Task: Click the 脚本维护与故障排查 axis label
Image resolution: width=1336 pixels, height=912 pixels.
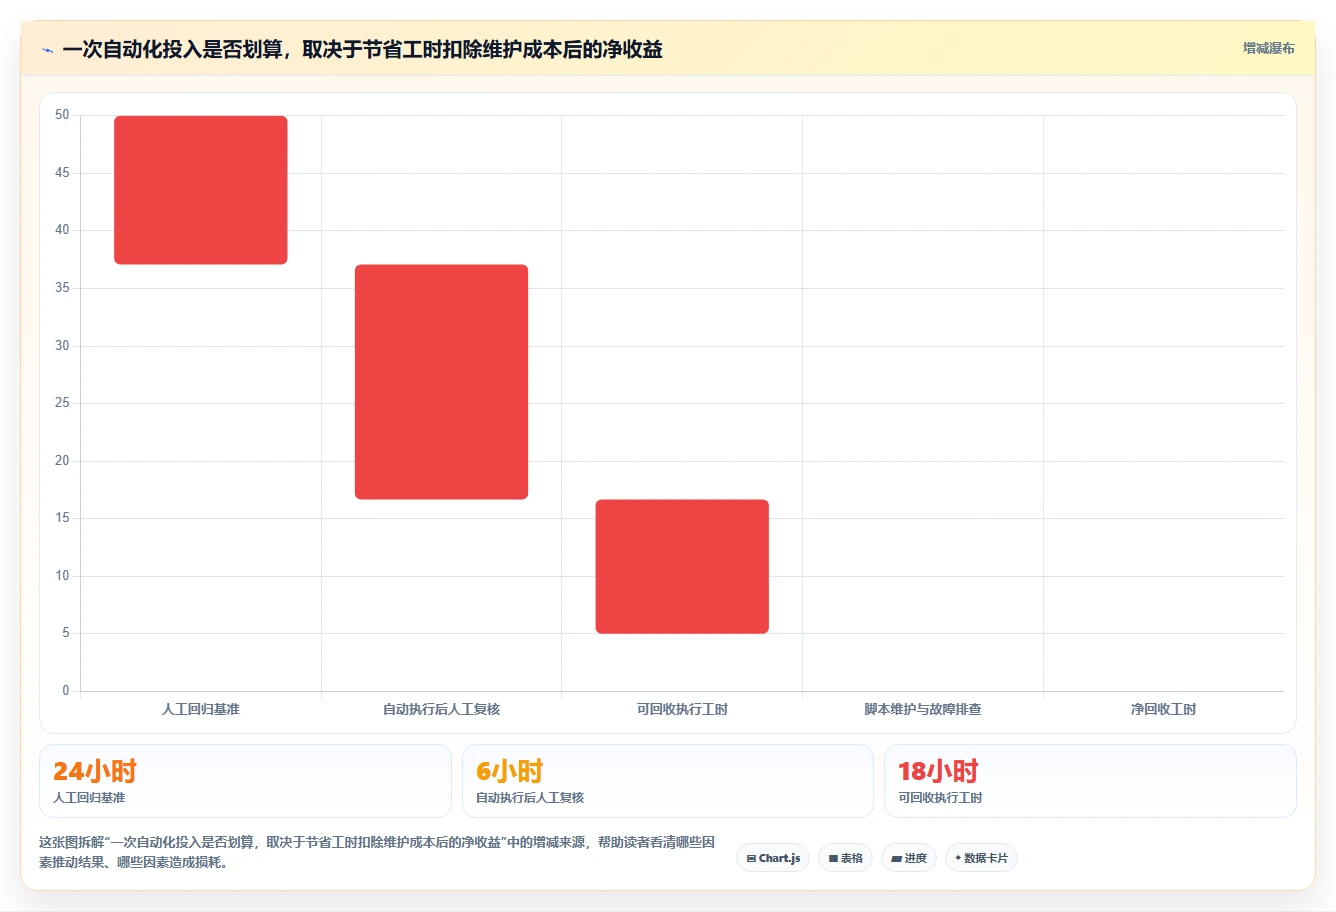Action: click(923, 709)
